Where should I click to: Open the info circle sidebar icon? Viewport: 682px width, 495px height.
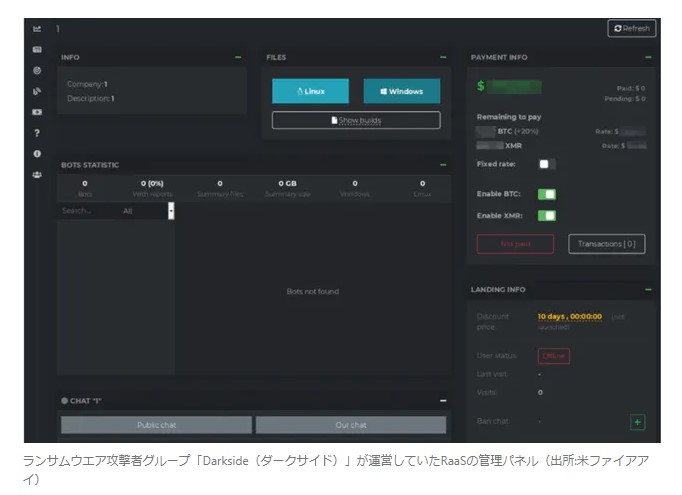[x=37, y=153]
